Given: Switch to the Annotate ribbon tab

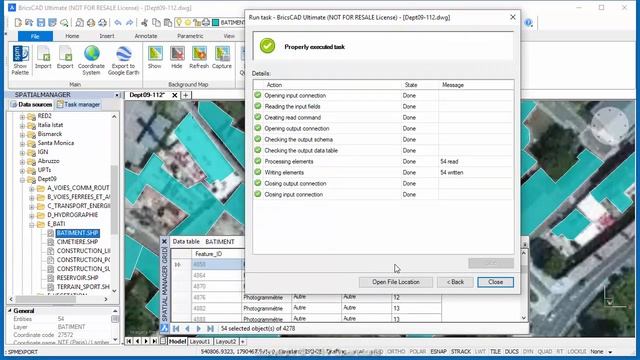Looking at the screenshot, I should point(146,36).
